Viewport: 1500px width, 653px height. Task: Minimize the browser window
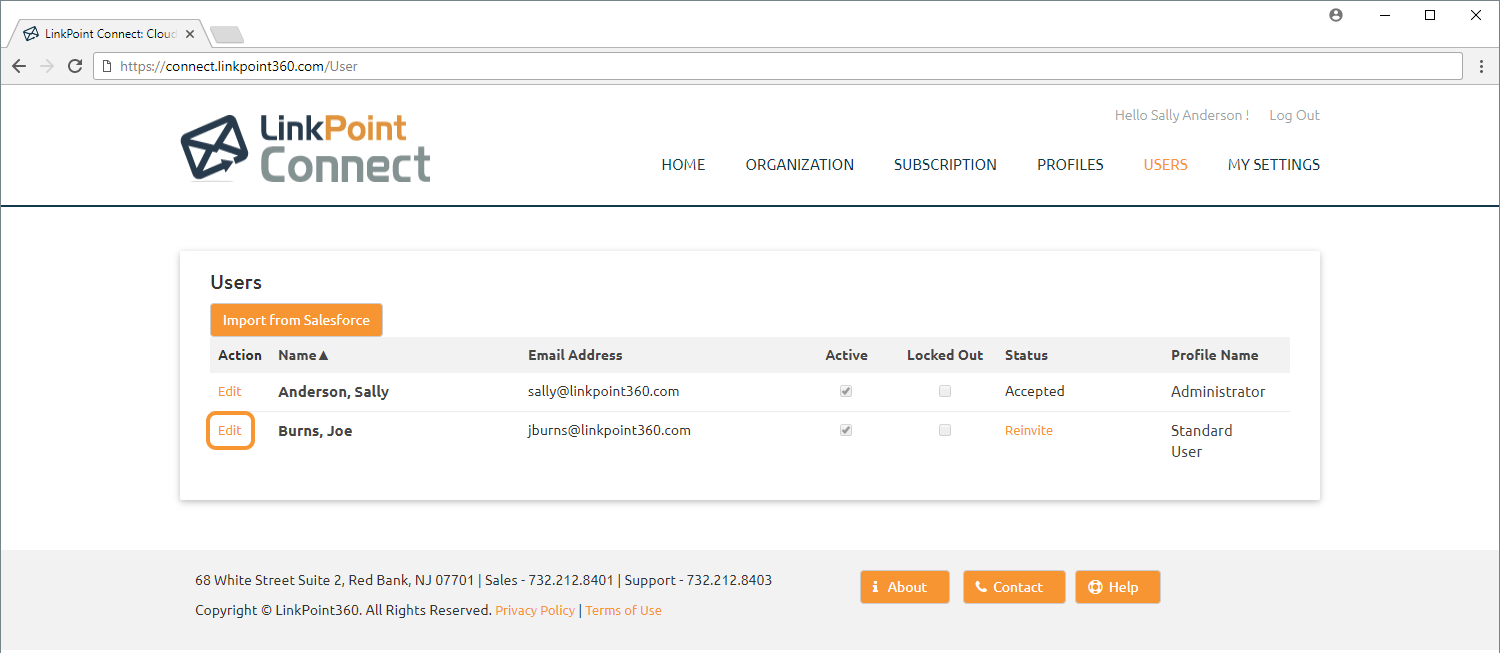pyautogui.click(x=1385, y=15)
